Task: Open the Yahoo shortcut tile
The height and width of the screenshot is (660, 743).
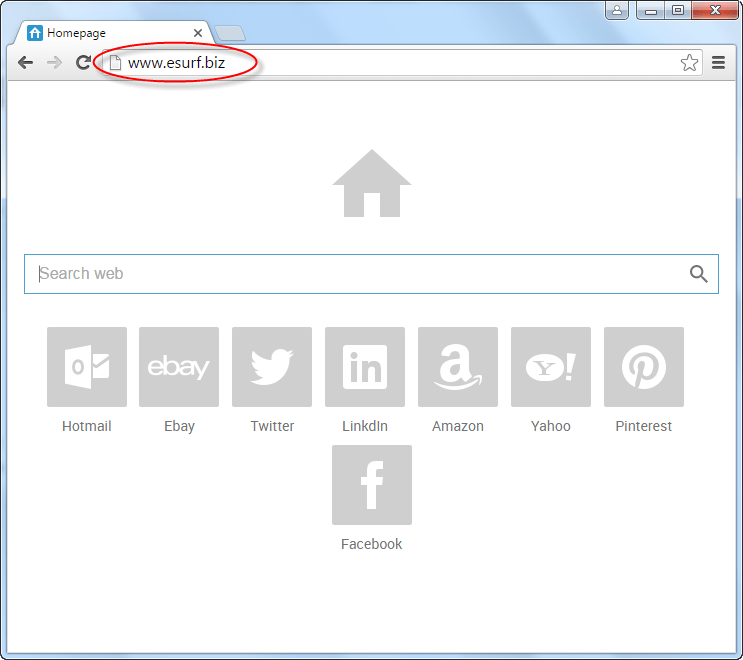Action: (551, 367)
